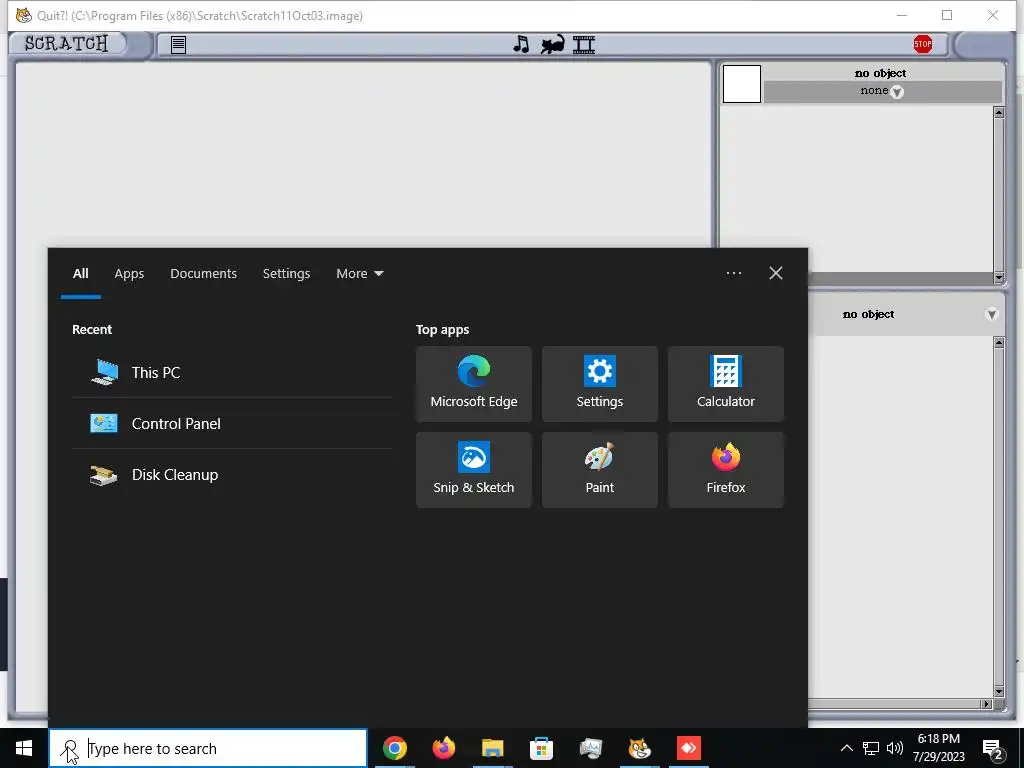Click the Scratch cat icon in taskbar
This screenshot has width=1024, height=768.
pyautogui.click(x=639, y=748)
